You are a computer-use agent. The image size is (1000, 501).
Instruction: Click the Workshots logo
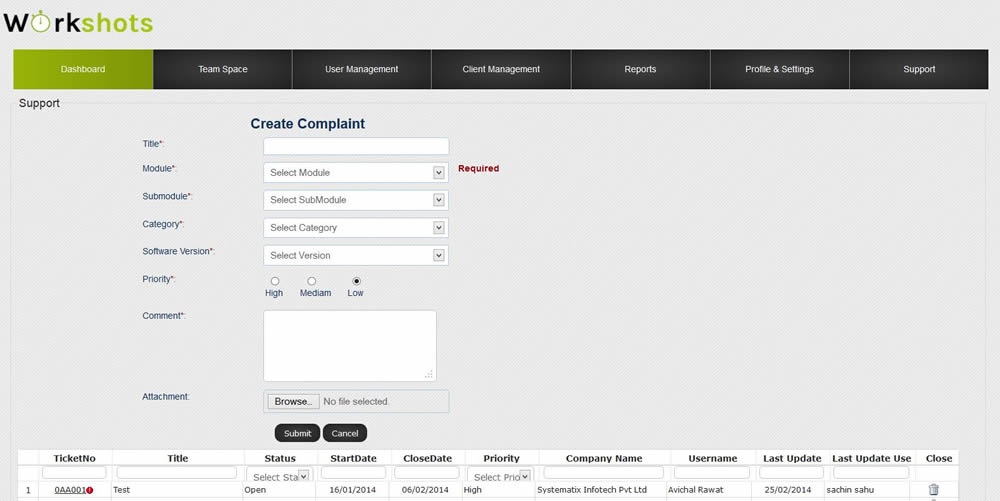point(78,22)
